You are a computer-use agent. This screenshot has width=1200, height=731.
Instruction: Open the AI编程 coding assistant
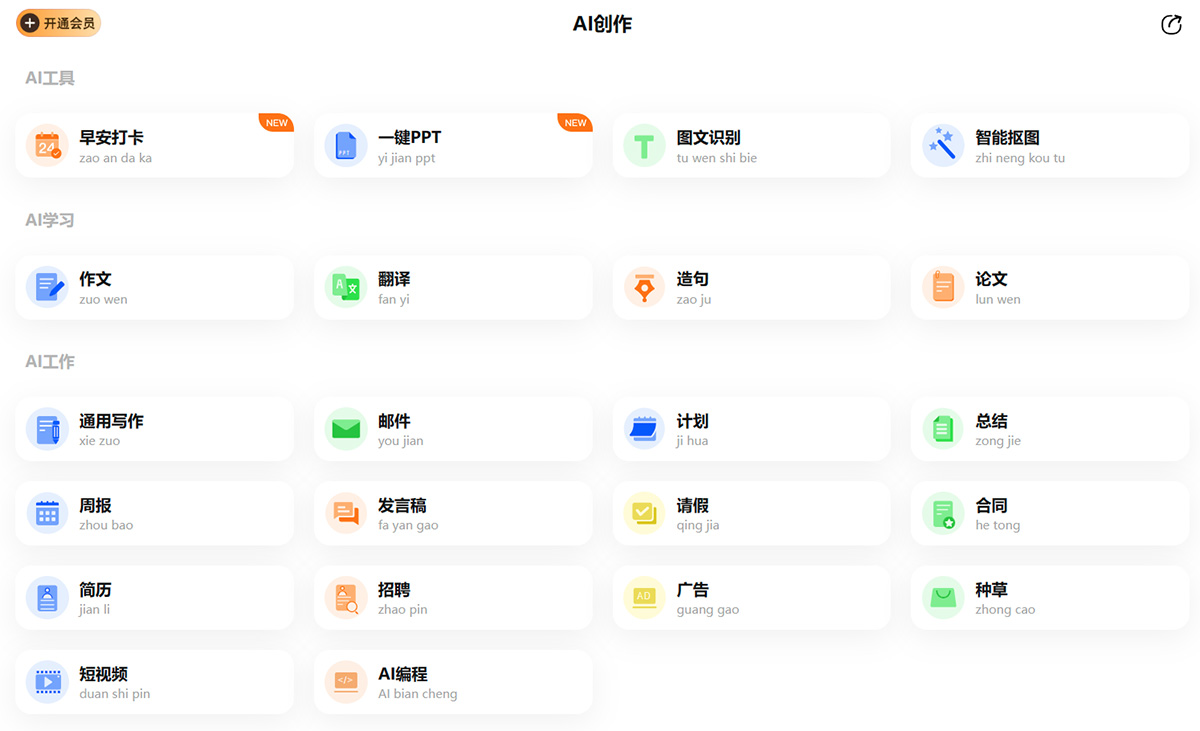point(453,682)
